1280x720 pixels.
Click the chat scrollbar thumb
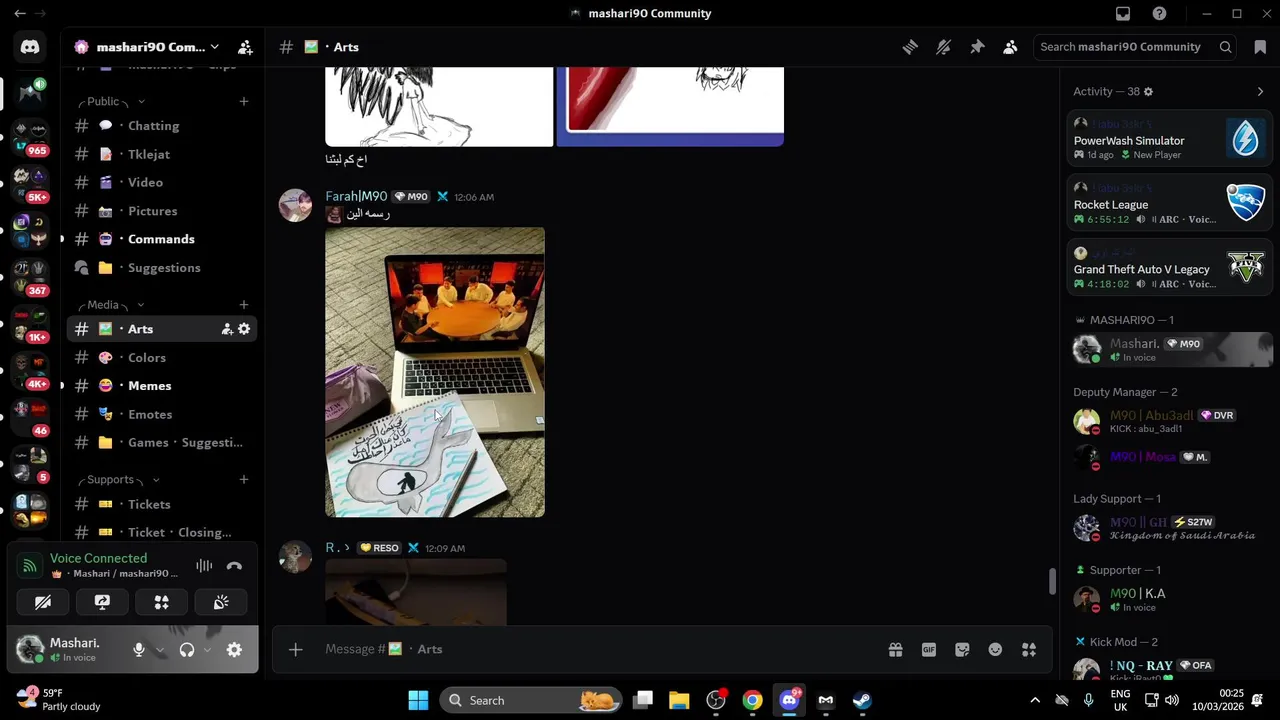coord(1051,581)
